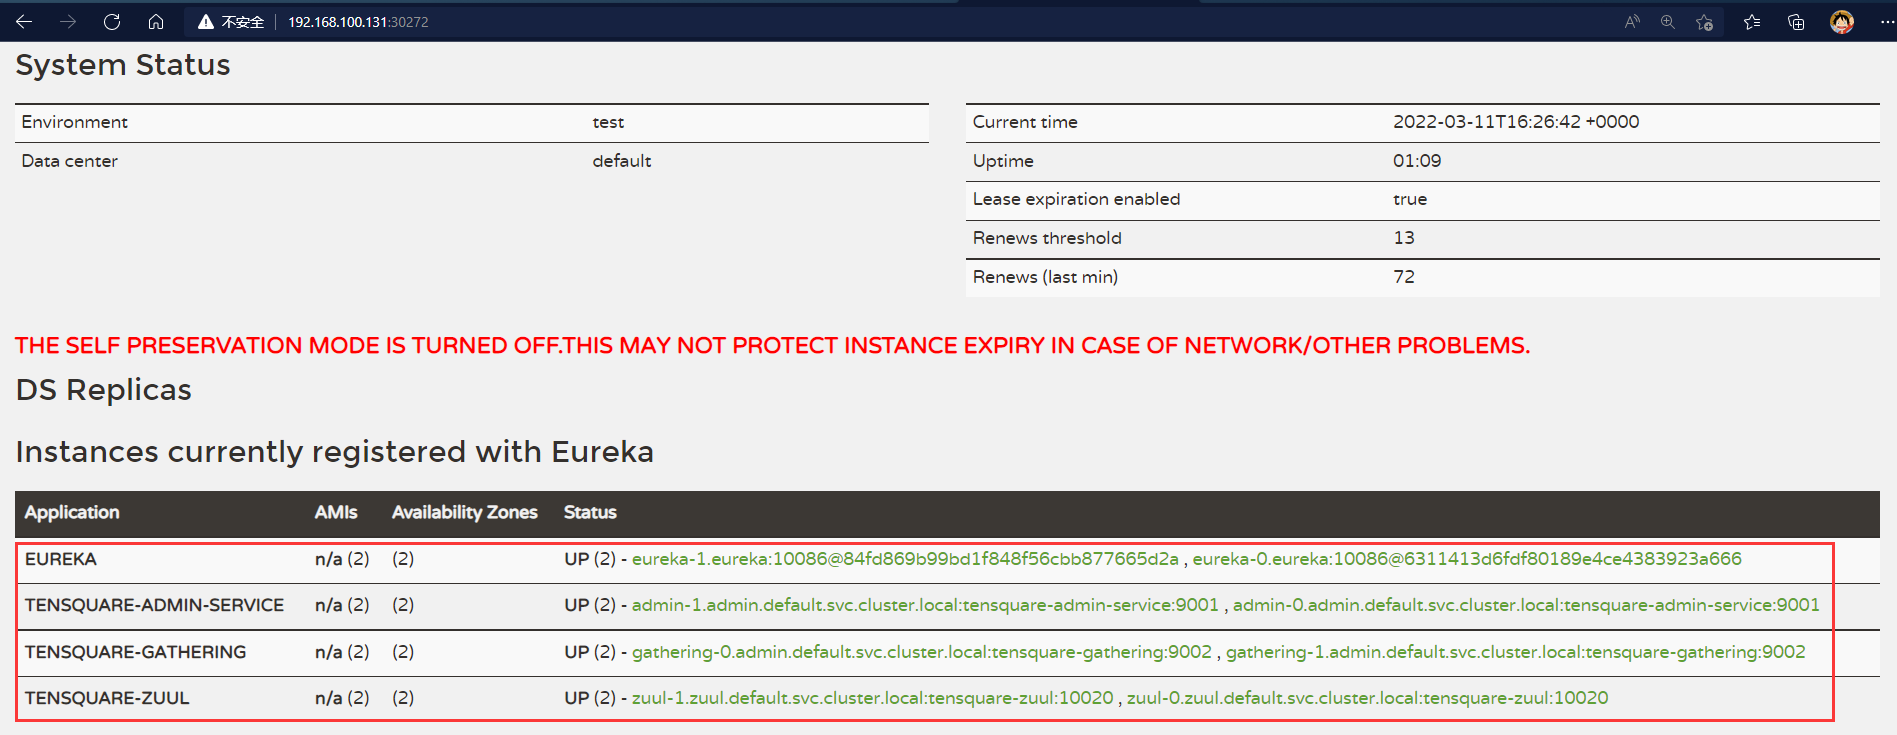The width and height of the screenshot is (1897, 735).
Task: Click the Application column header
Action: [x=72, y=512]
